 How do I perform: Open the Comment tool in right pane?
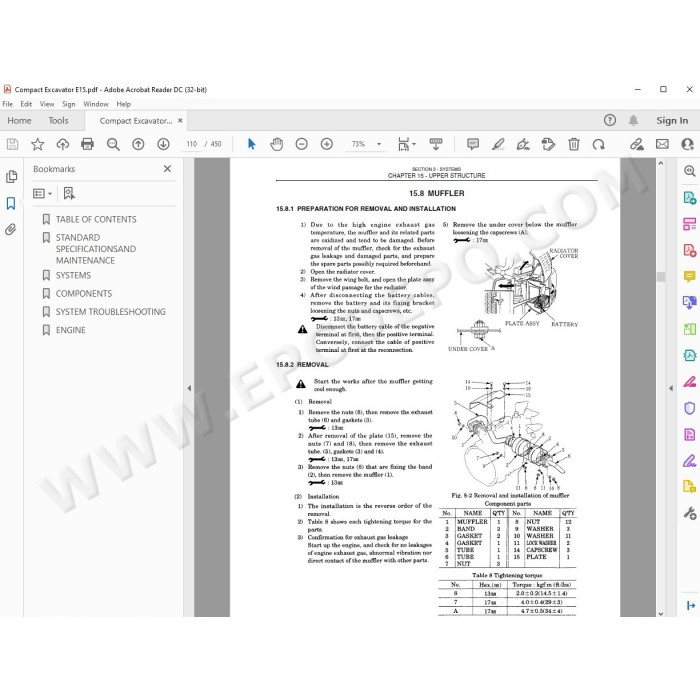tap(690, 276)
